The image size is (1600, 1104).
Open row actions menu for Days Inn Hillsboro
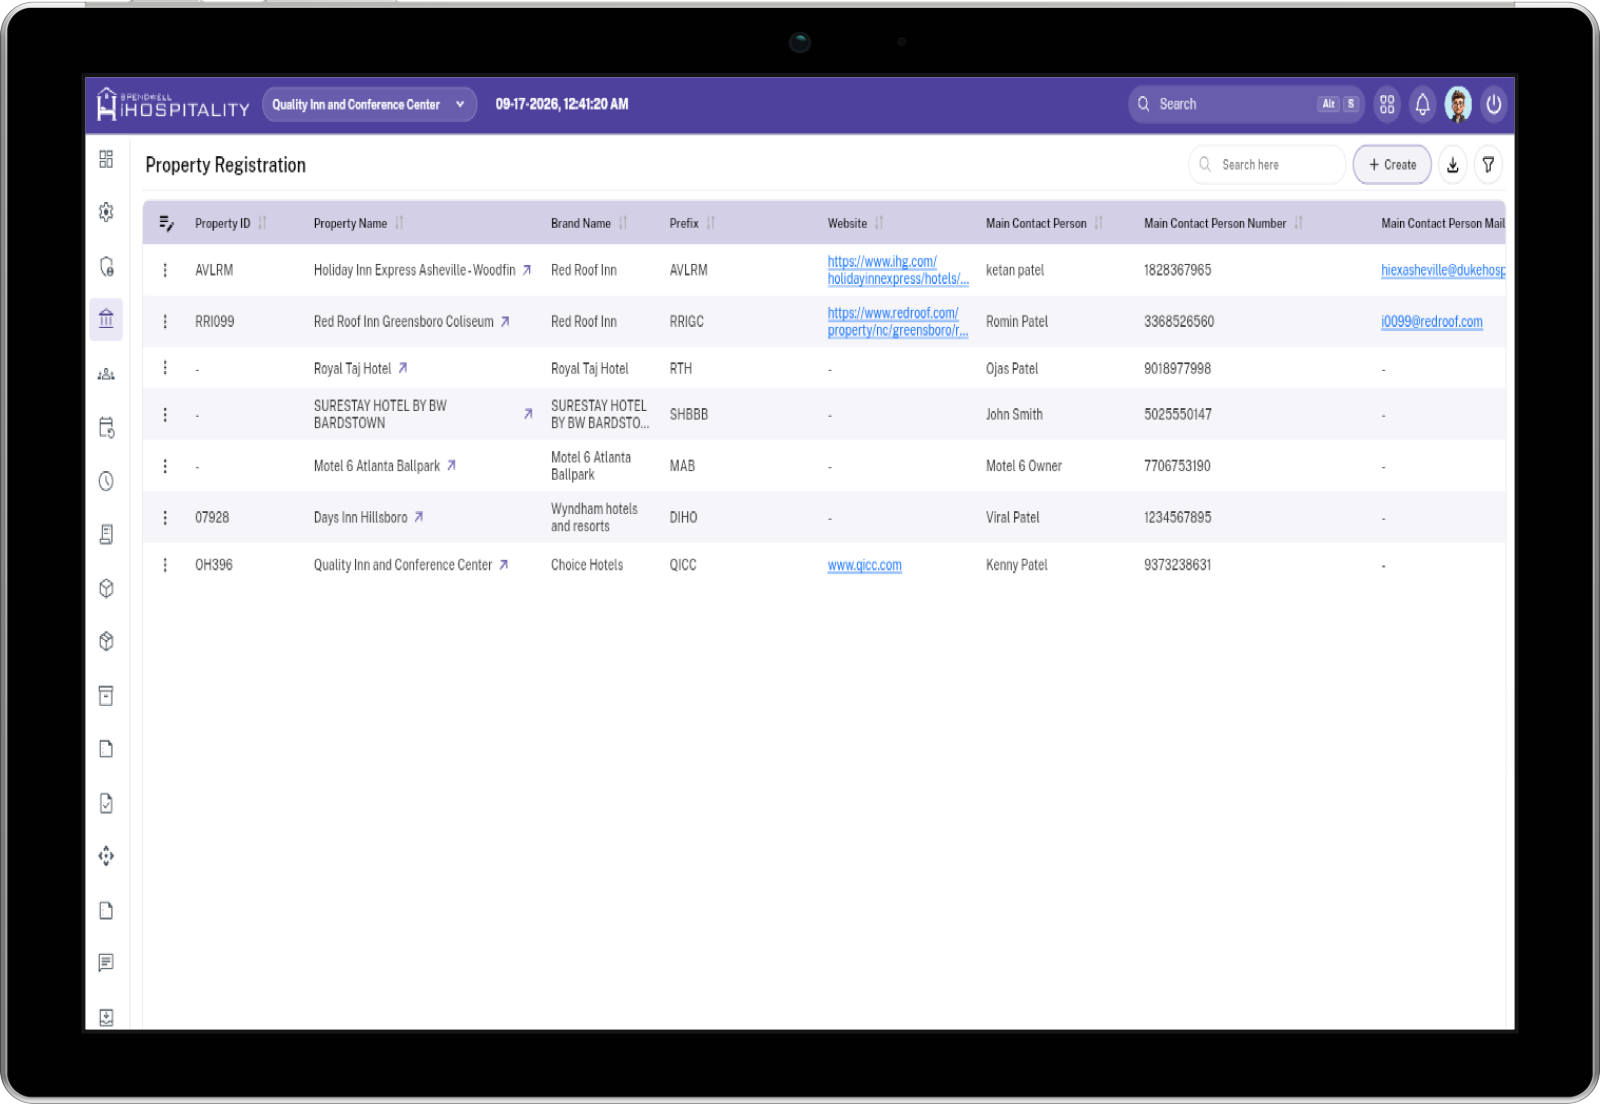point(165,517)
